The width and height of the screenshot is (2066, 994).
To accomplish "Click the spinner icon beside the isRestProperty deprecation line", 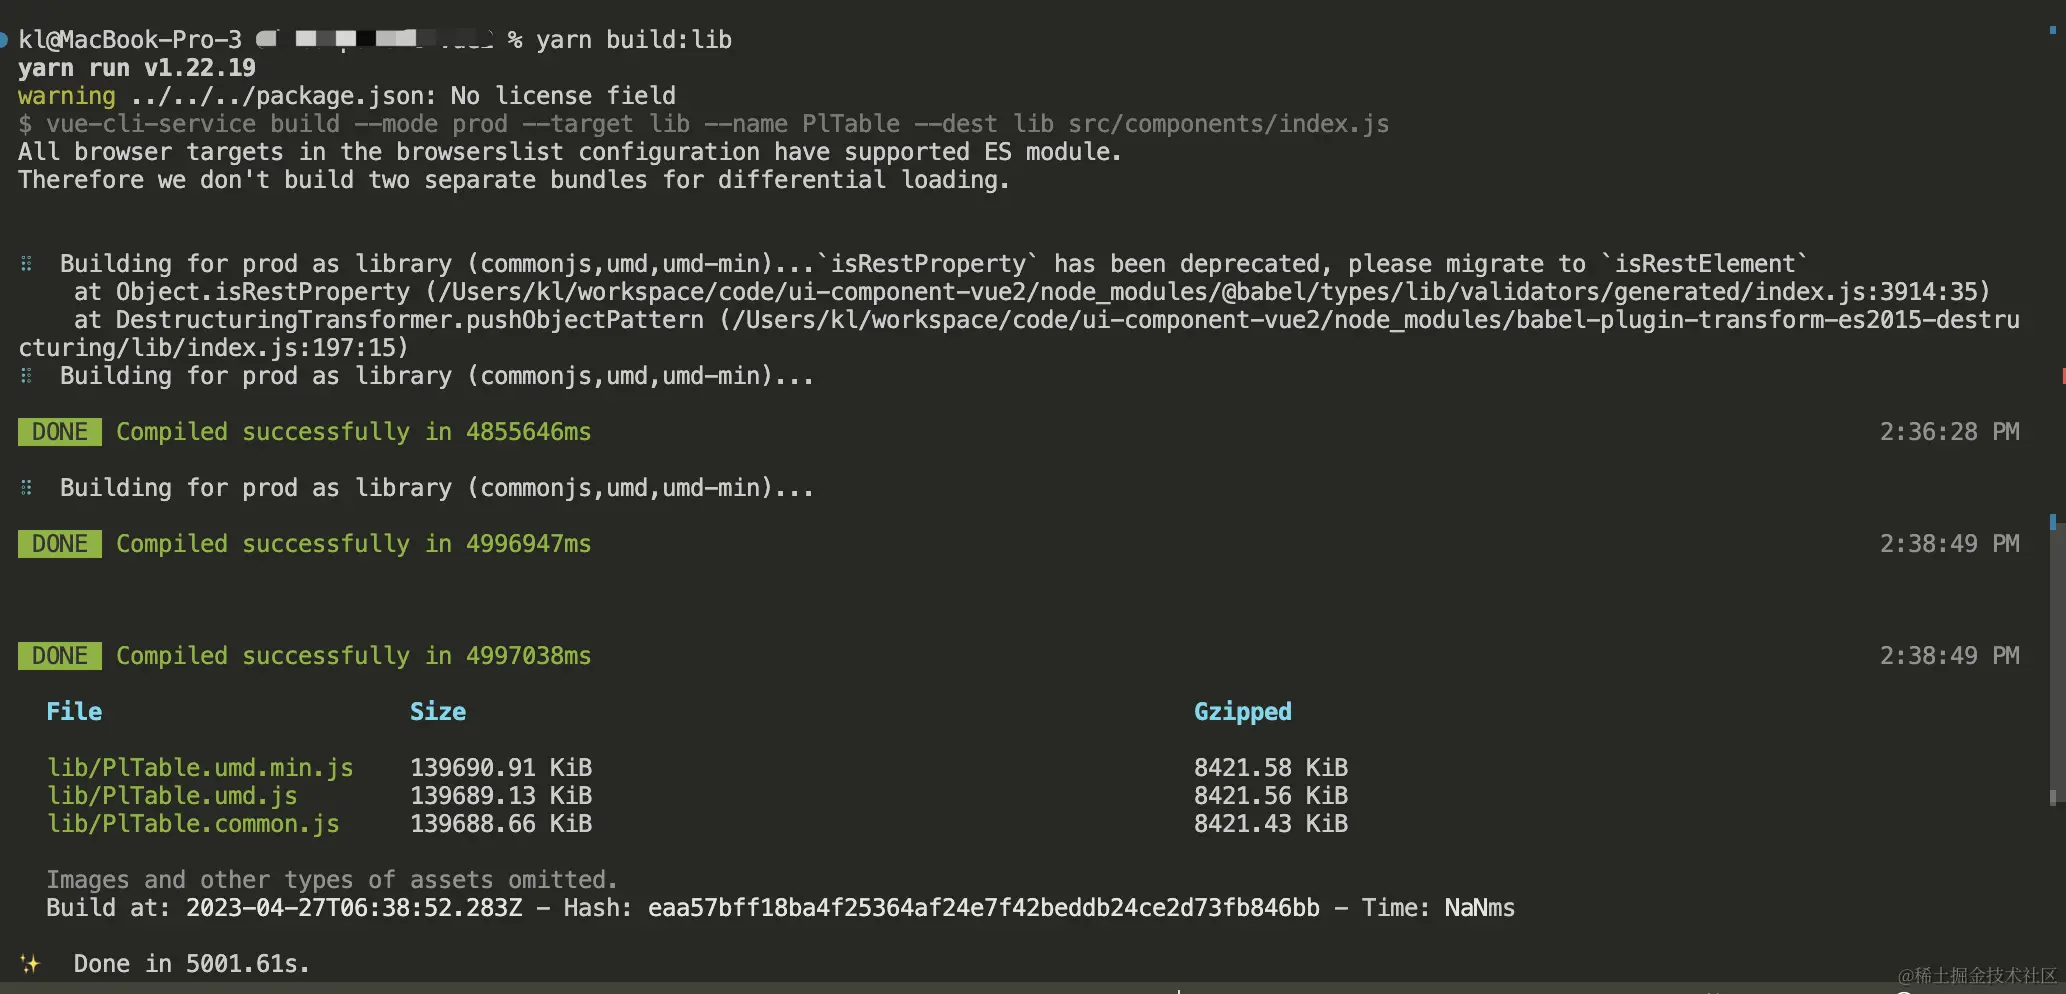I will pos(26,264).
